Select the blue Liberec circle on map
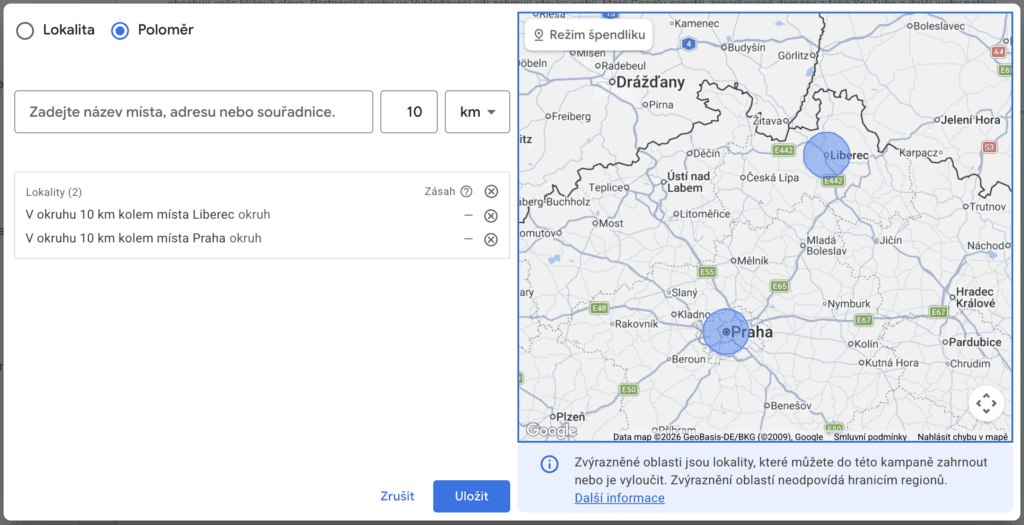This screenshot has width=1024, height=525. [x=827, y=155]
